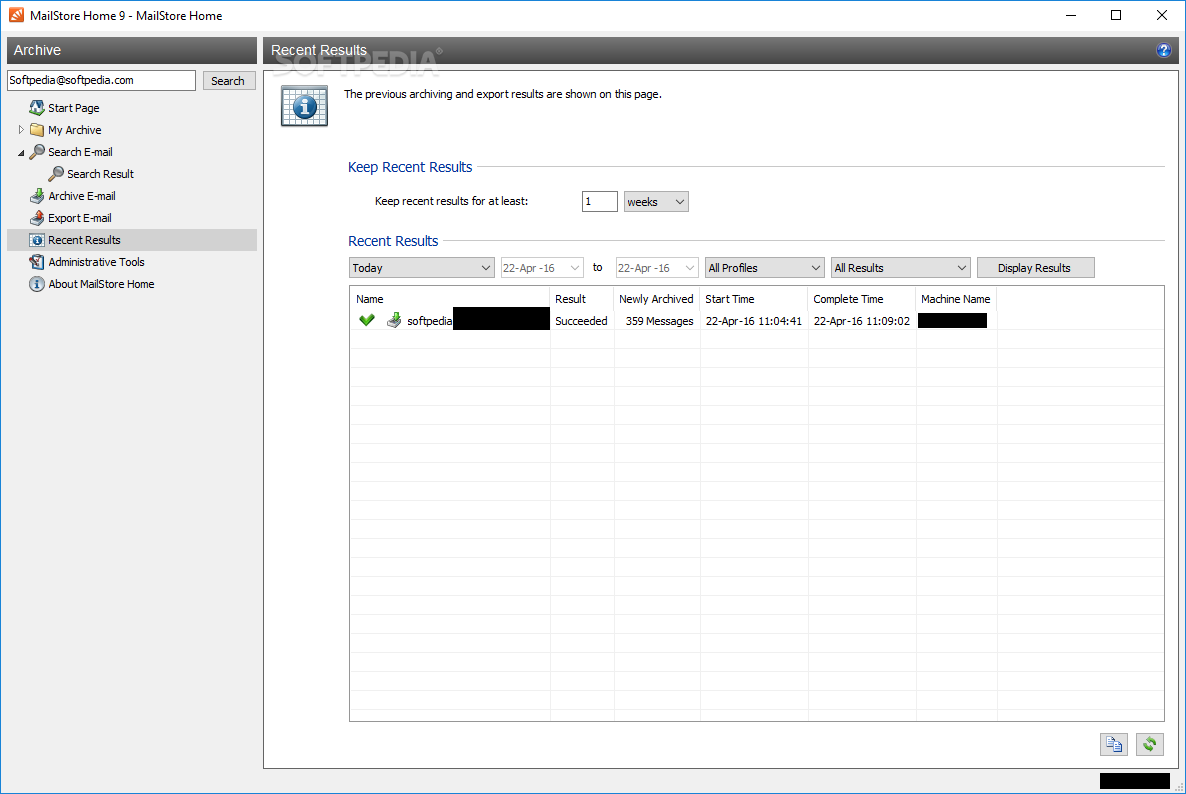Click the archive search input field
Viewport: 1186px width, 794px height.
tap(101, 80)
